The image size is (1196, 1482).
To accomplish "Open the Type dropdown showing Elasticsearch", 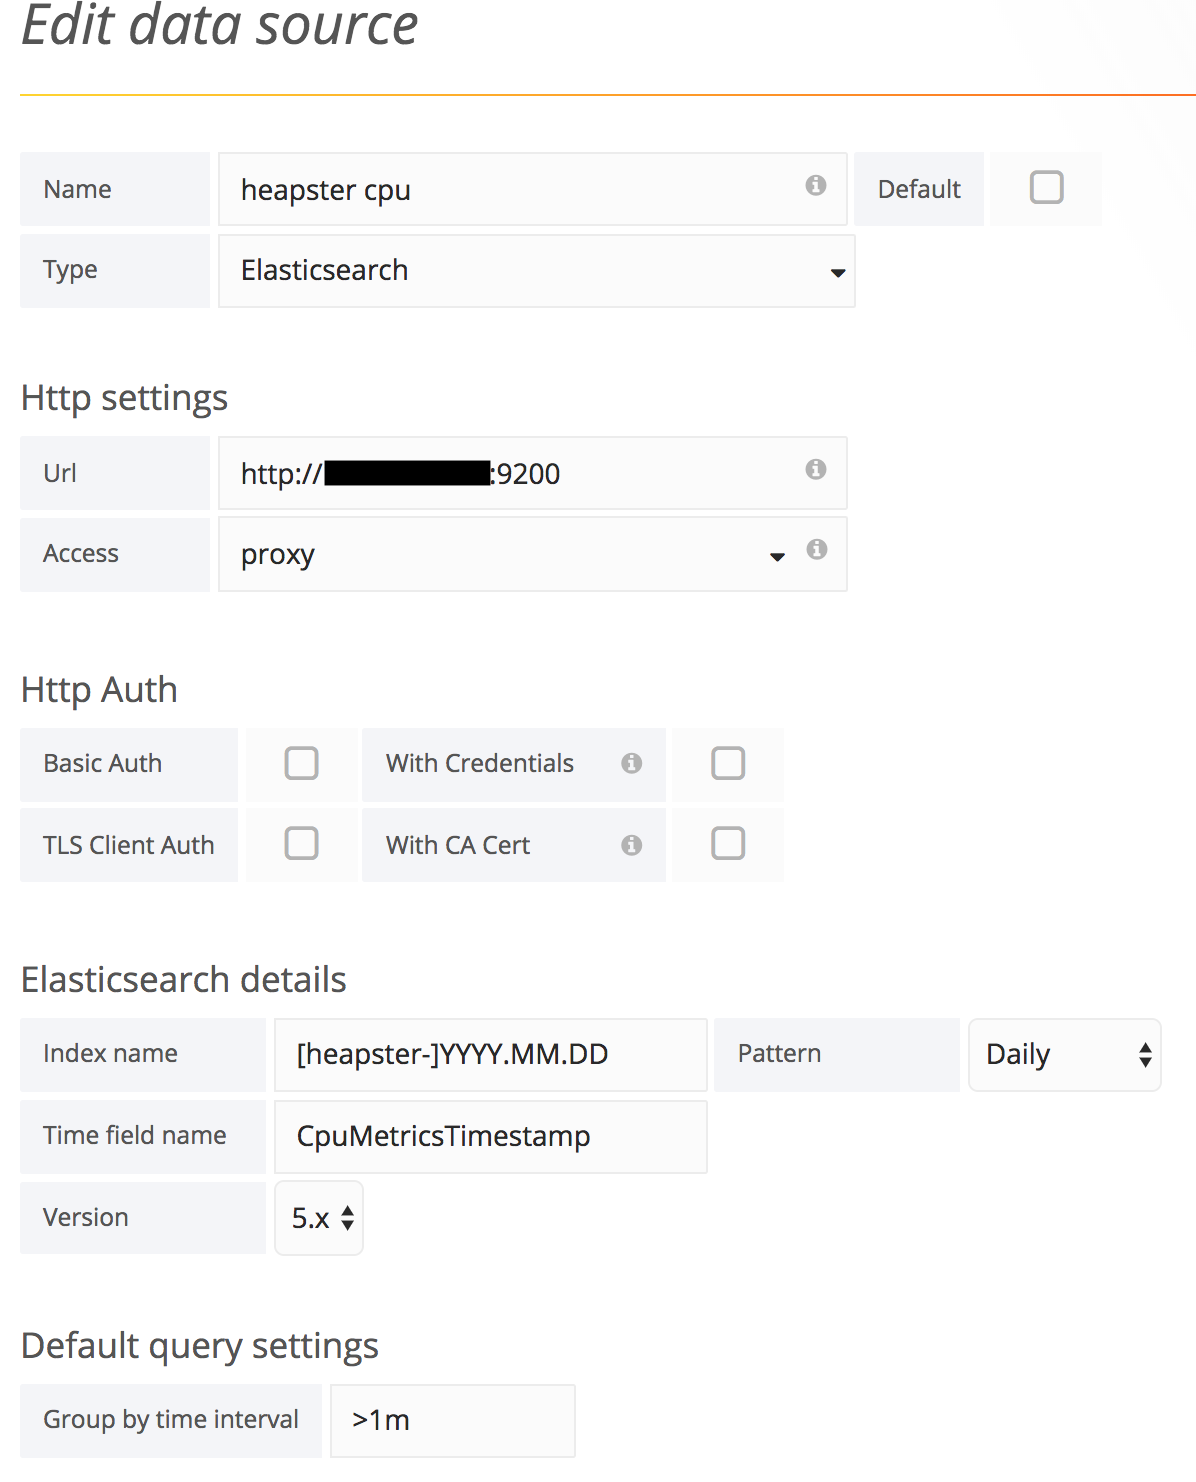I will (536, 271).
